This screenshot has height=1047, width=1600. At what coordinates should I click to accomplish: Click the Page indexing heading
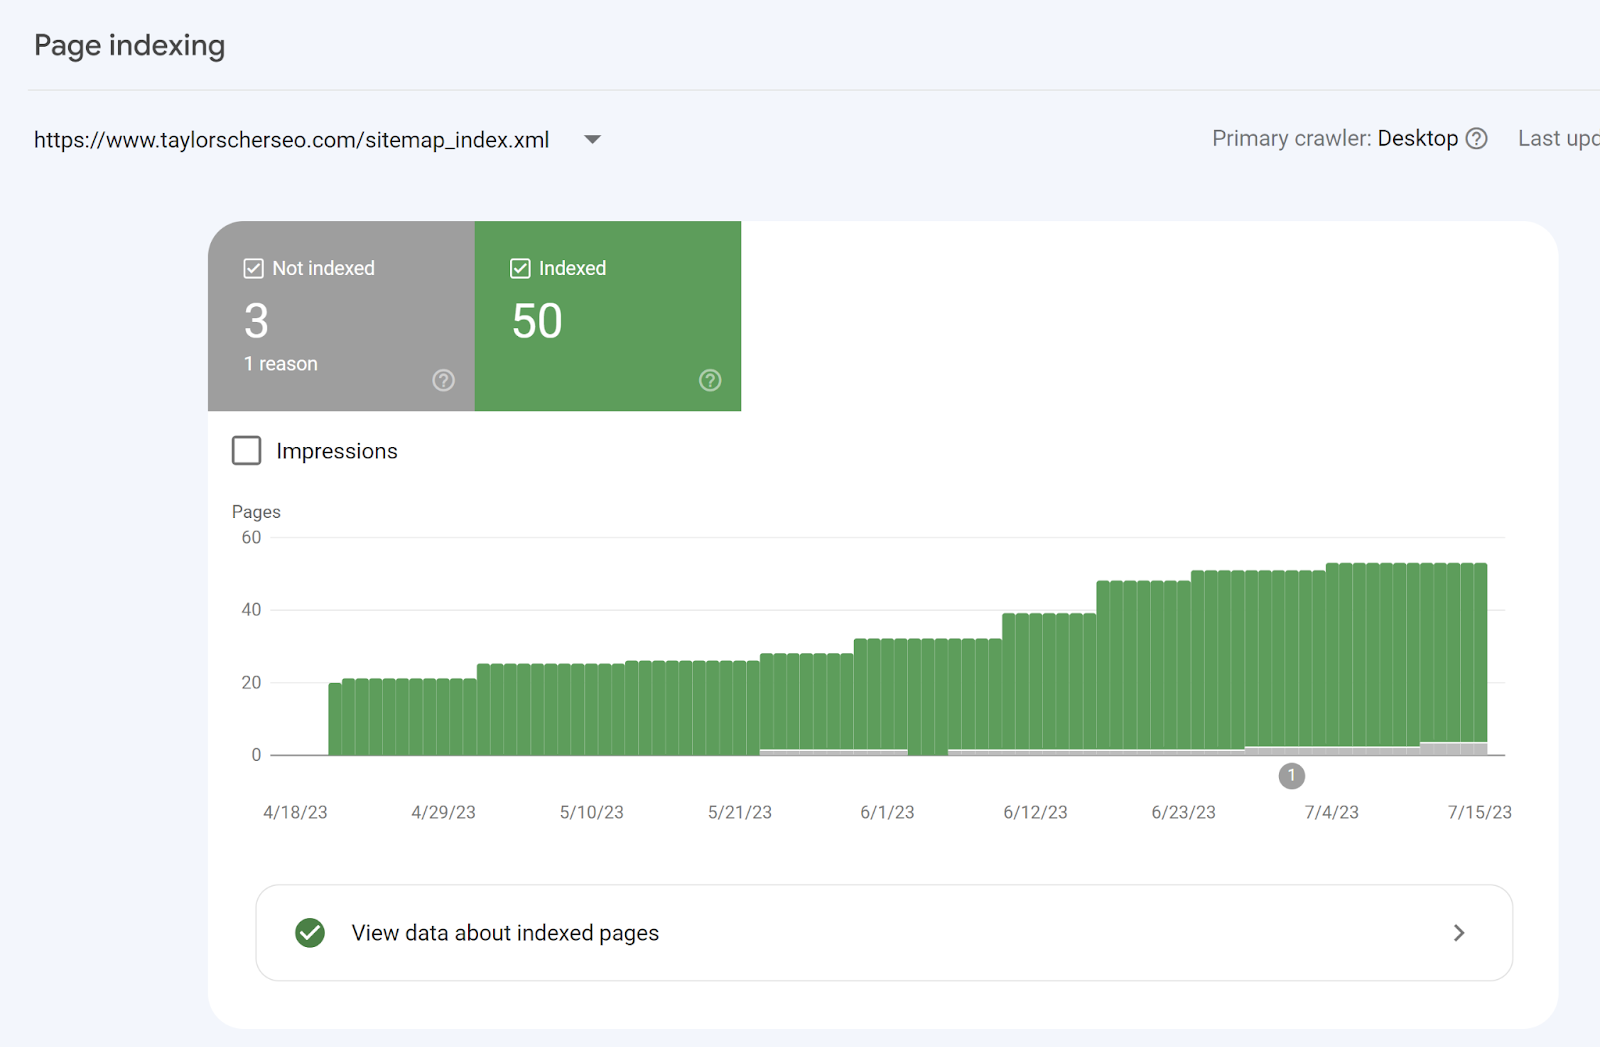pos(130,46)
